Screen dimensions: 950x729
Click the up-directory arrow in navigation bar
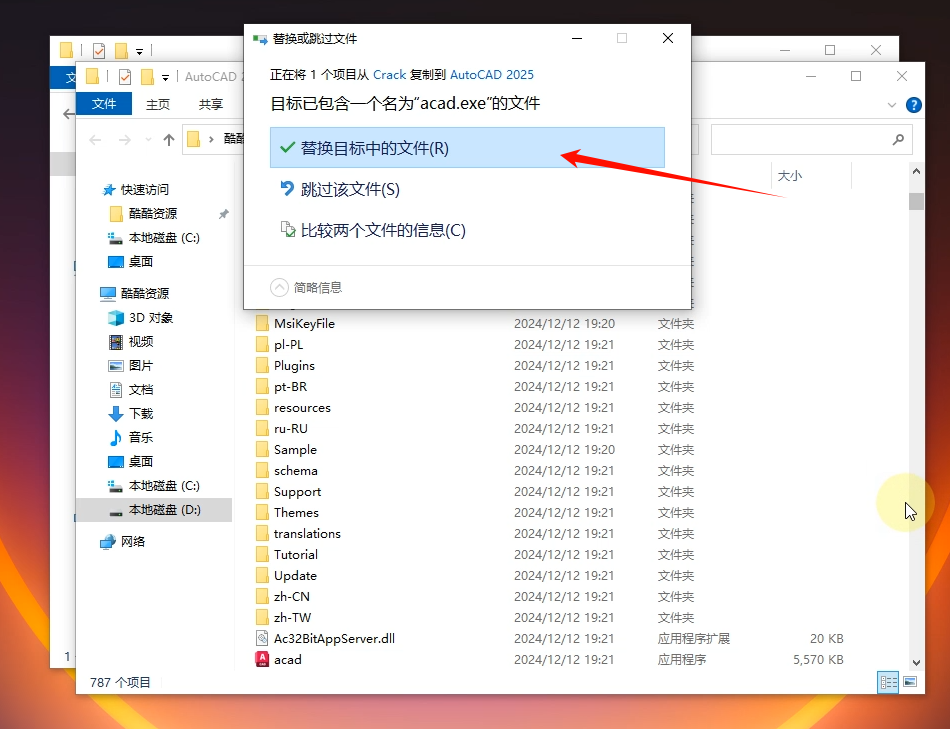pos(169,140)
